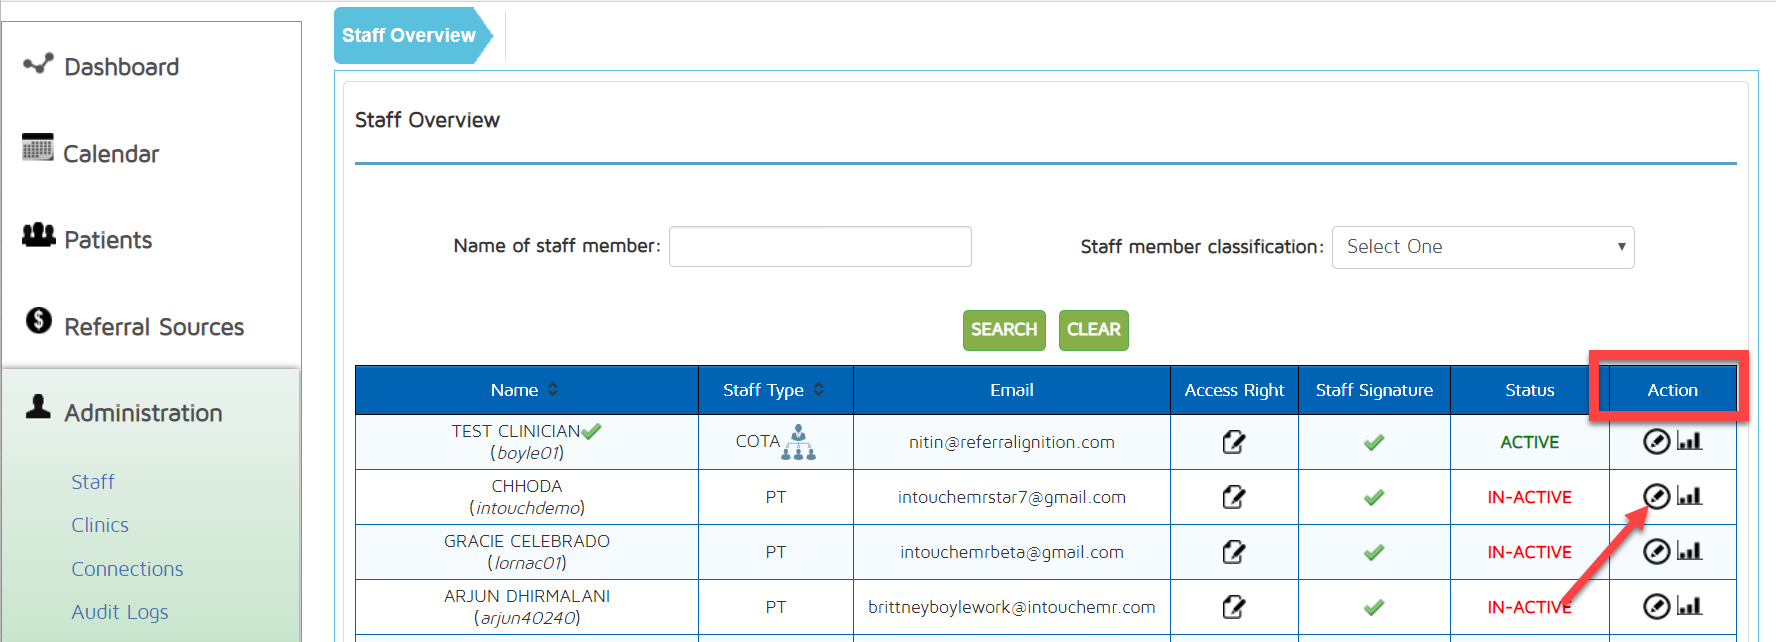This screenshot has height=642, width=1776.
Task: Click bar chart icon for GRACIE CELEBRADO
Action: [1689, 551]
